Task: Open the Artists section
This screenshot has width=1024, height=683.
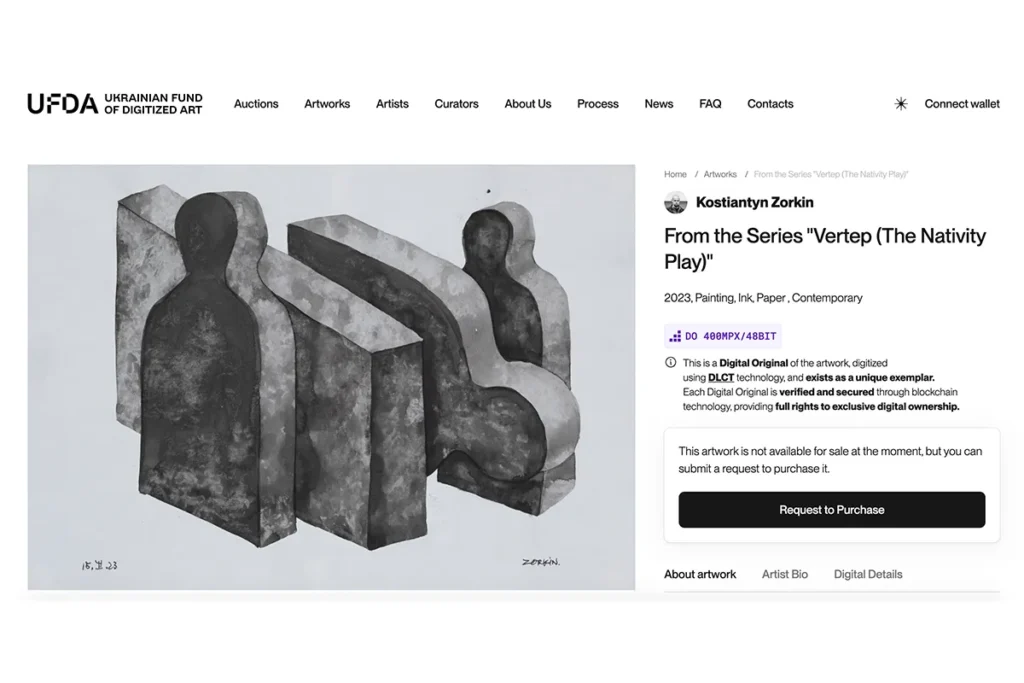Action: (392, 104)
